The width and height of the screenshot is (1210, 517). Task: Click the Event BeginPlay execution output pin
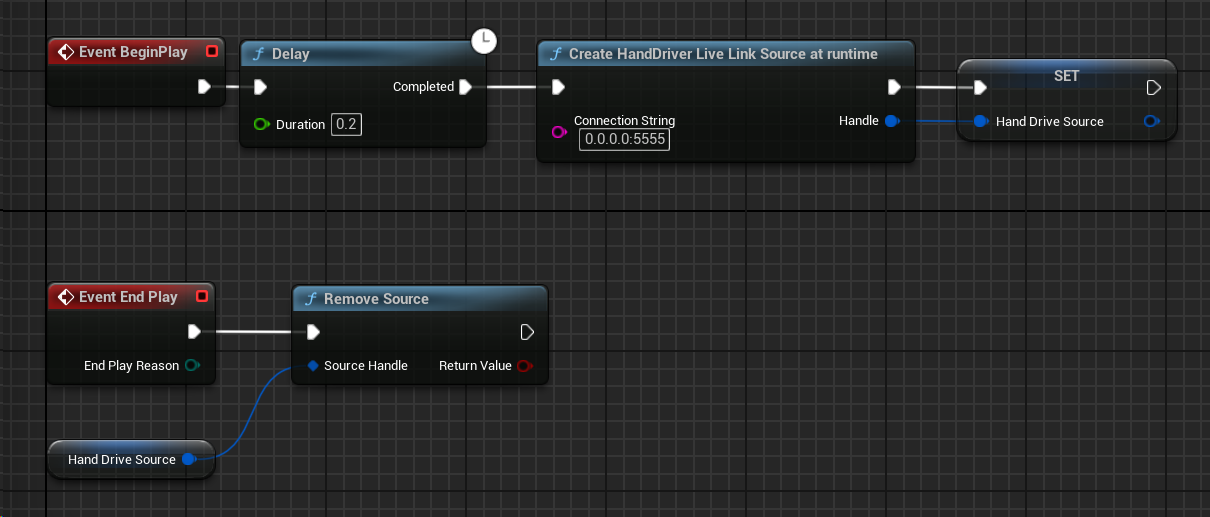[x=204, y=87]
